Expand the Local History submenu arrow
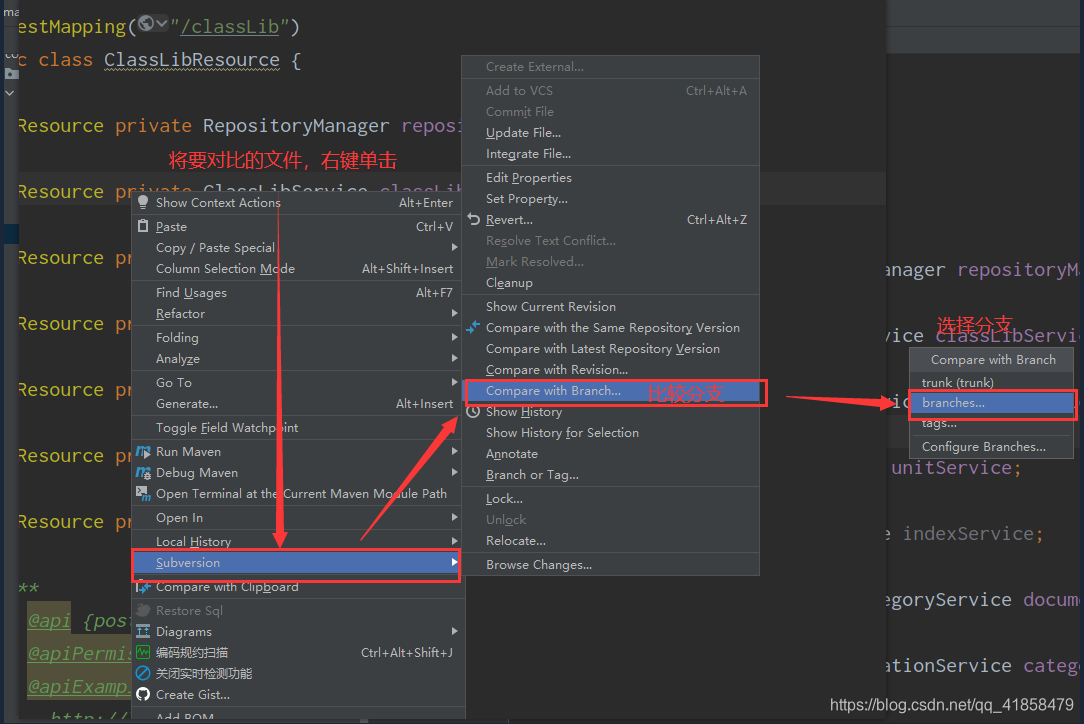Screen dimensions: 1084x724 pos(454,541)
